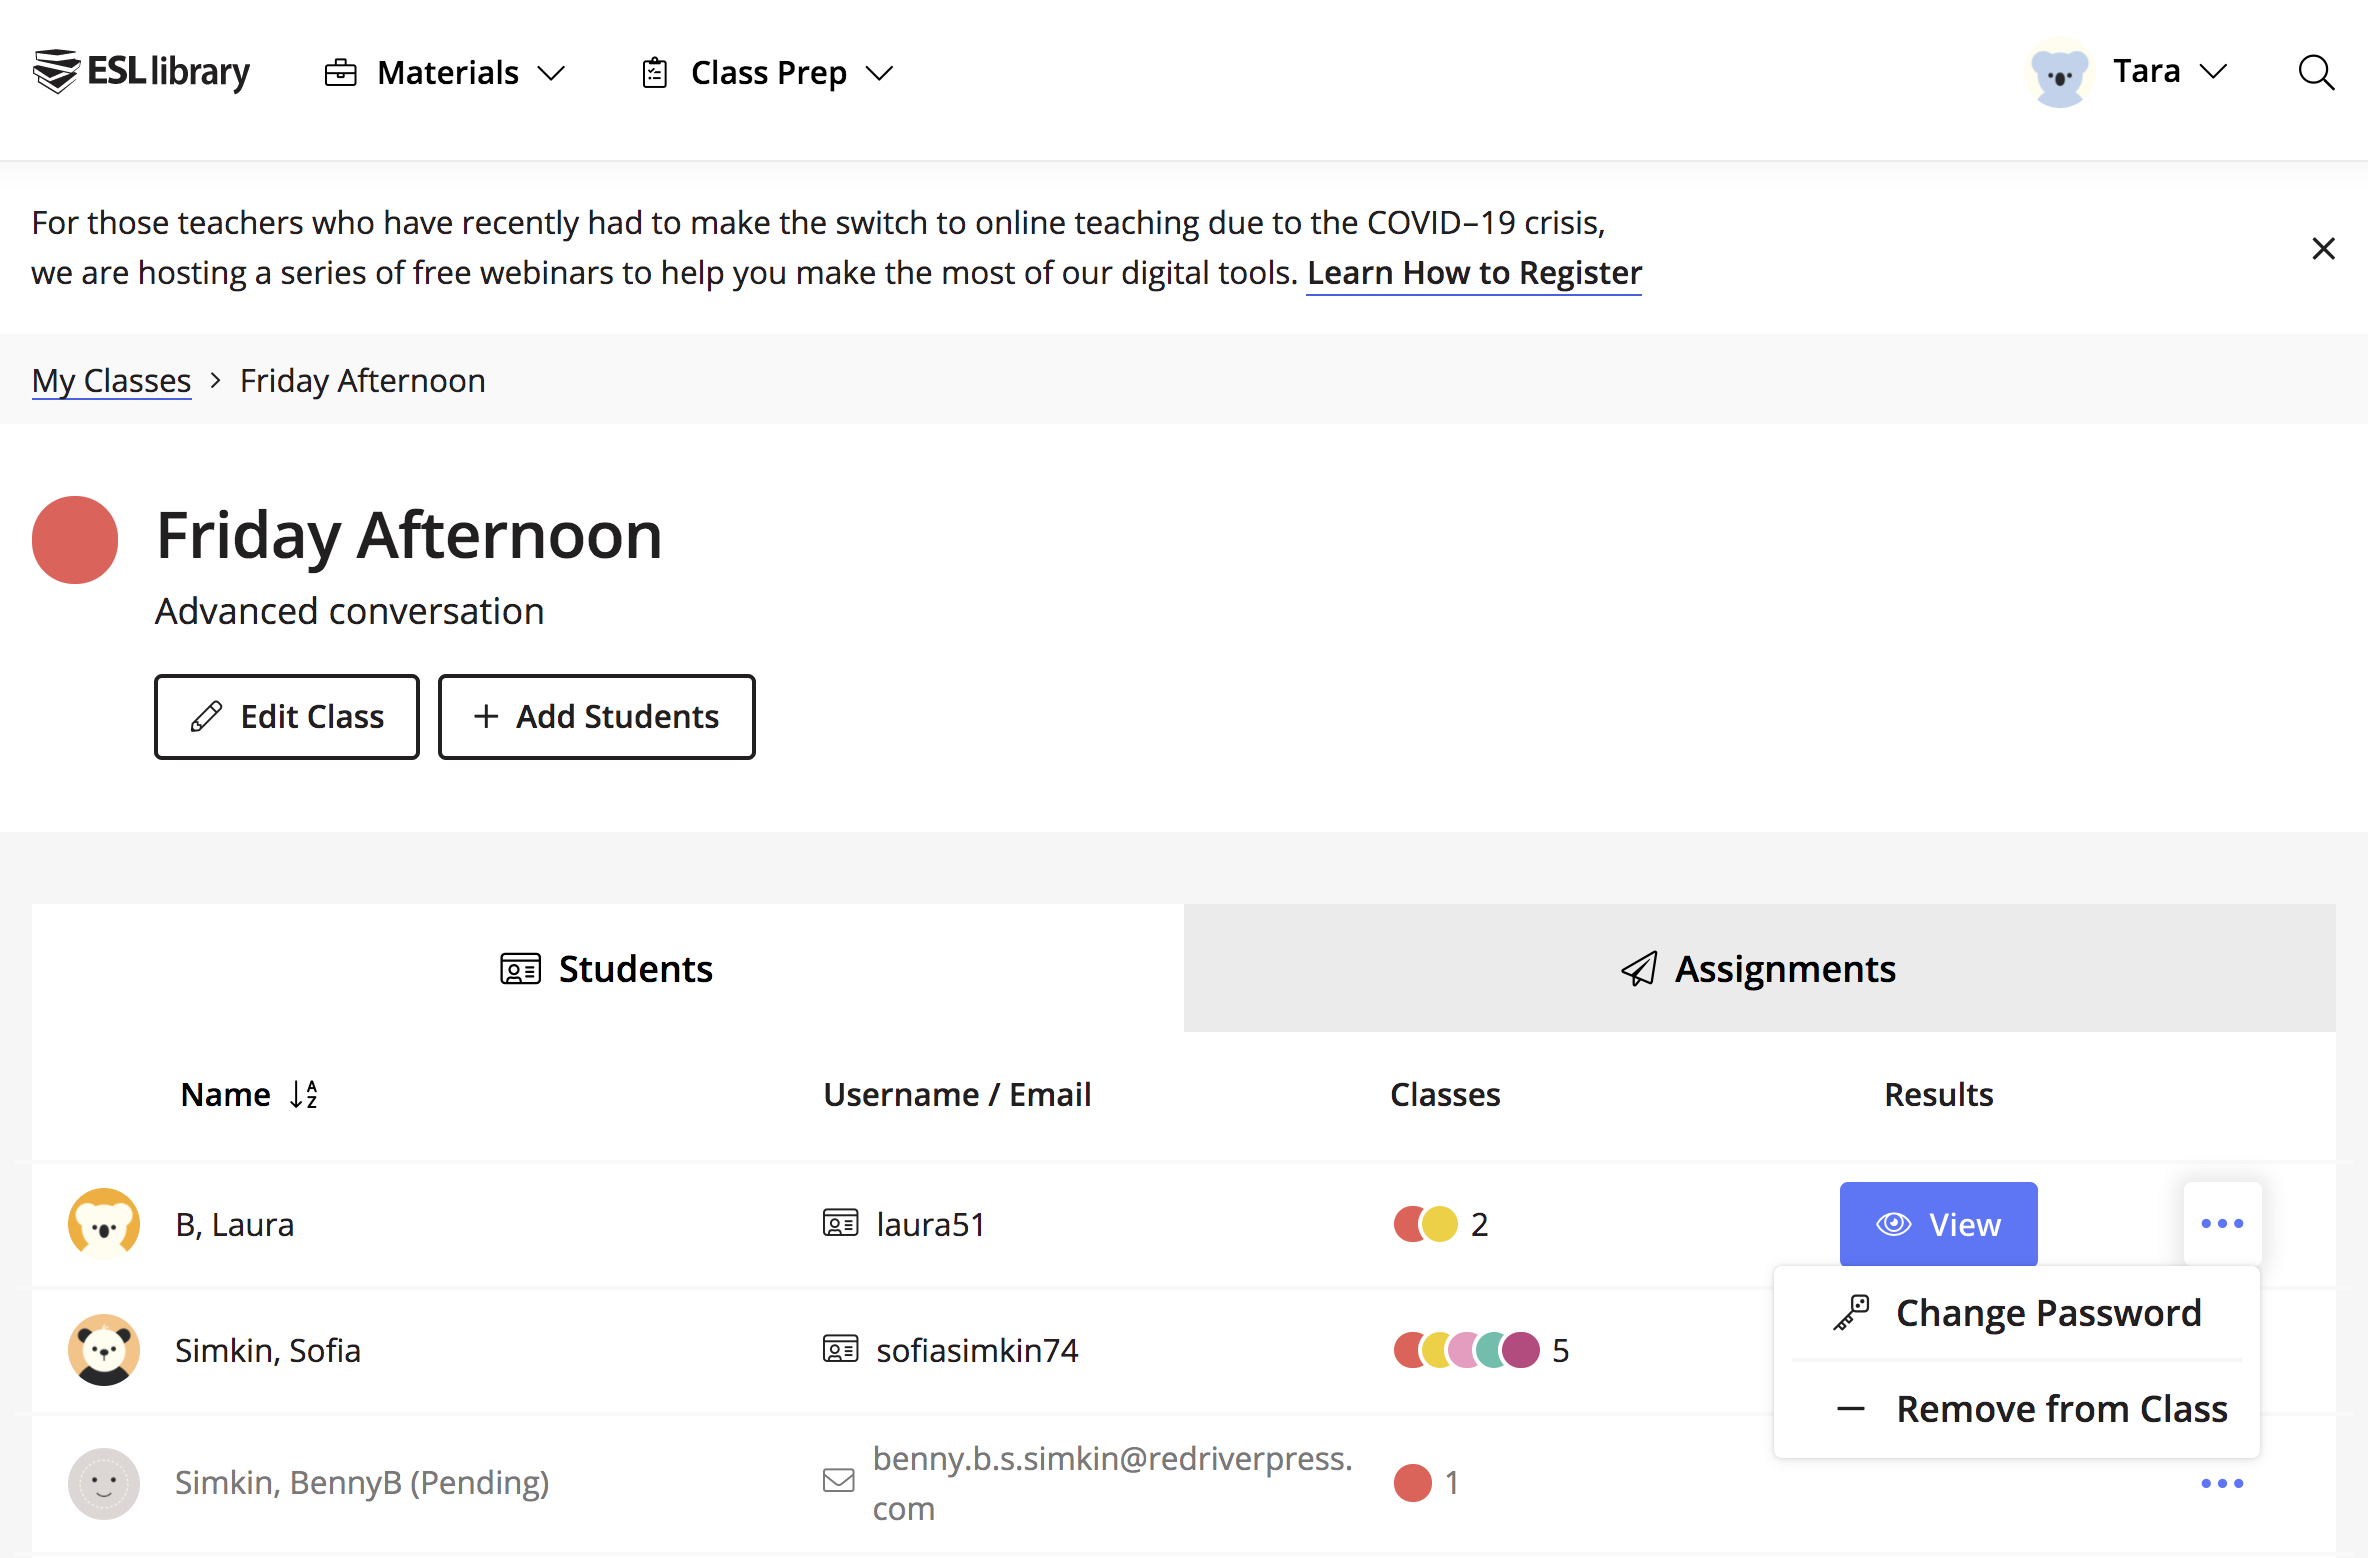Viewport: 2368px width, 1558px height.
Task: Open the search magnifier icon
Action: click(x=2316, y=72)
